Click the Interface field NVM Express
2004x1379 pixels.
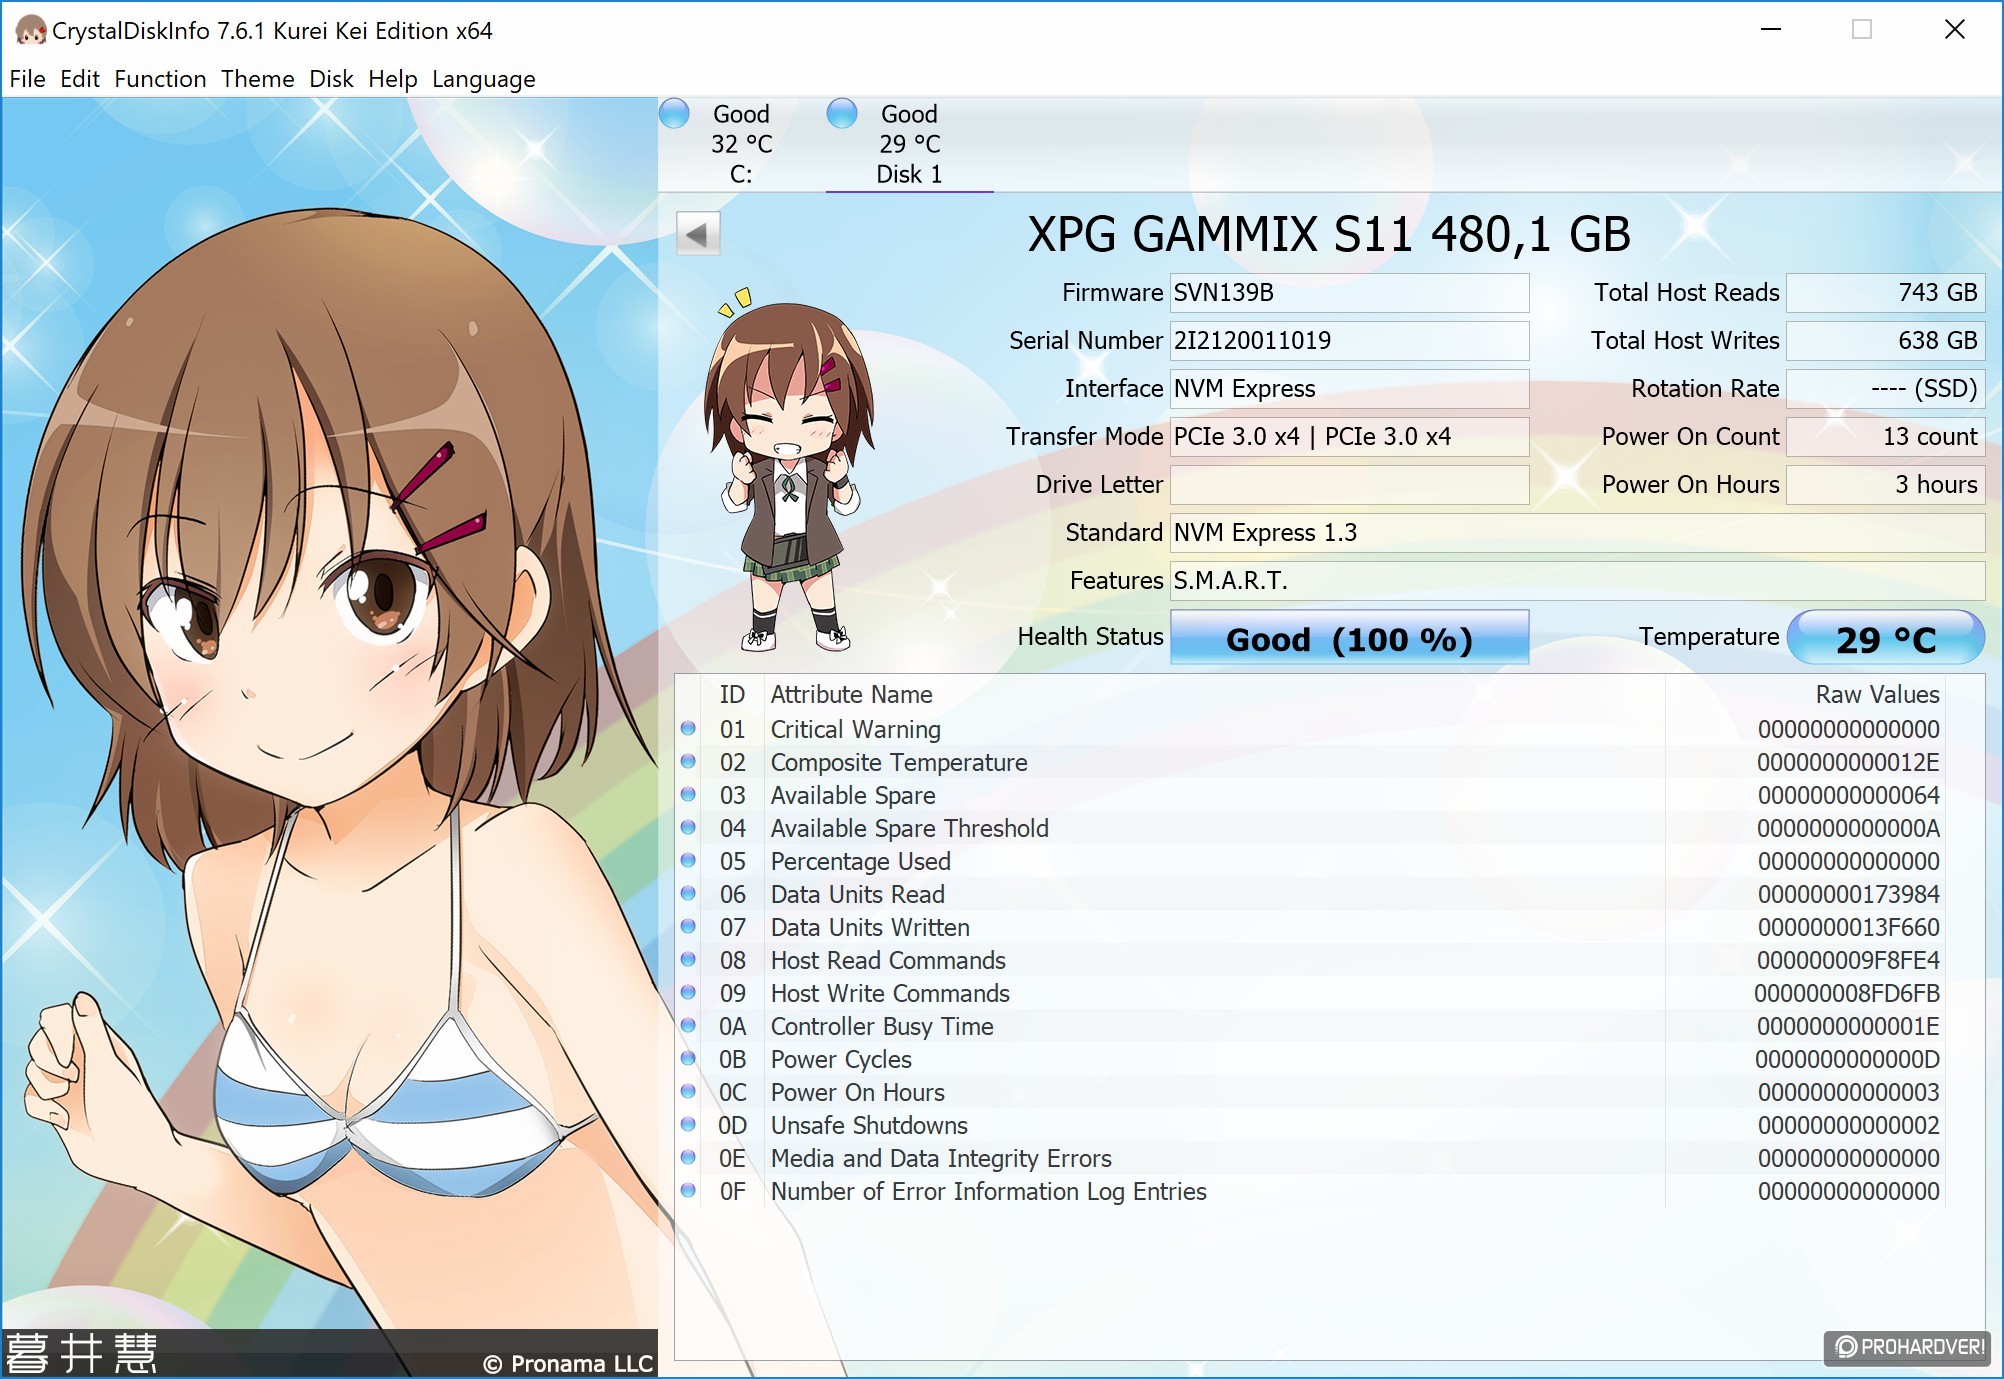coord(1349,389)
